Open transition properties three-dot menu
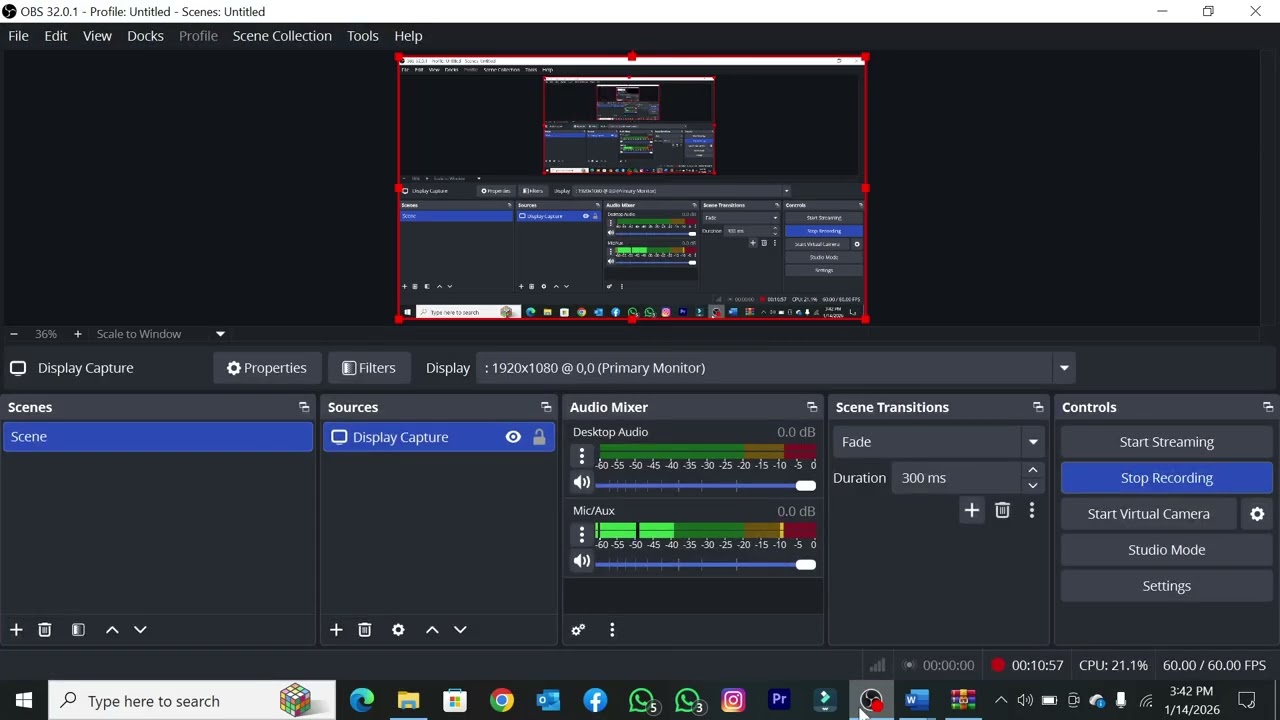 (1032, 511)
